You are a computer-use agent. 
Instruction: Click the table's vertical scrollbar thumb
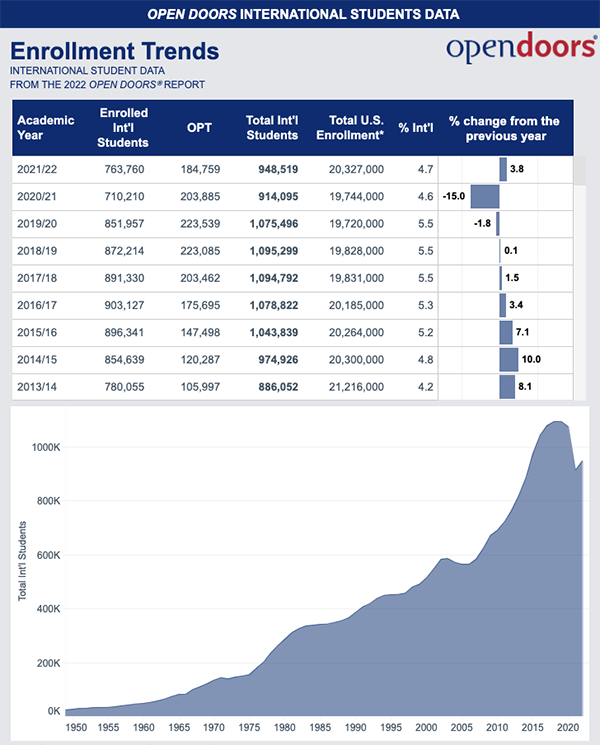(x=580, y=171)
